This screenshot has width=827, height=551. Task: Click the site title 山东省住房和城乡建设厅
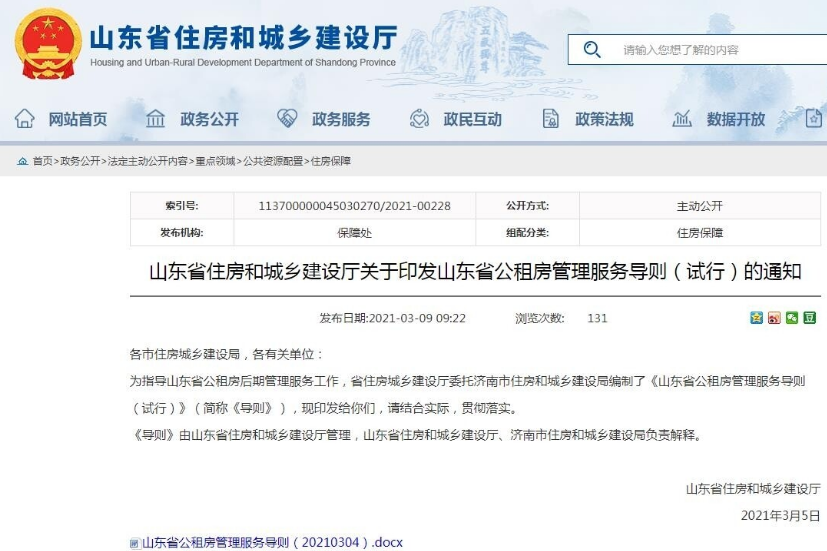tap(243, 37)
